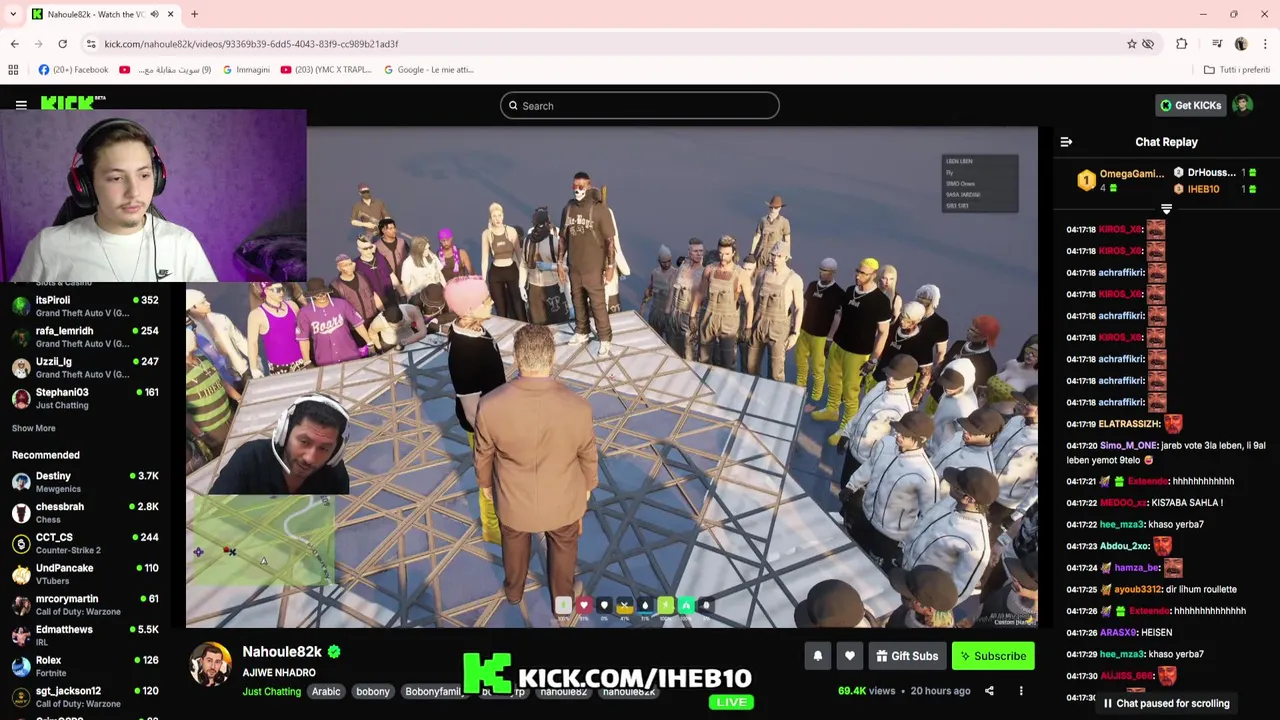
Task: Open the apps grid in bookmarks bar
Action: pos(13,70)
